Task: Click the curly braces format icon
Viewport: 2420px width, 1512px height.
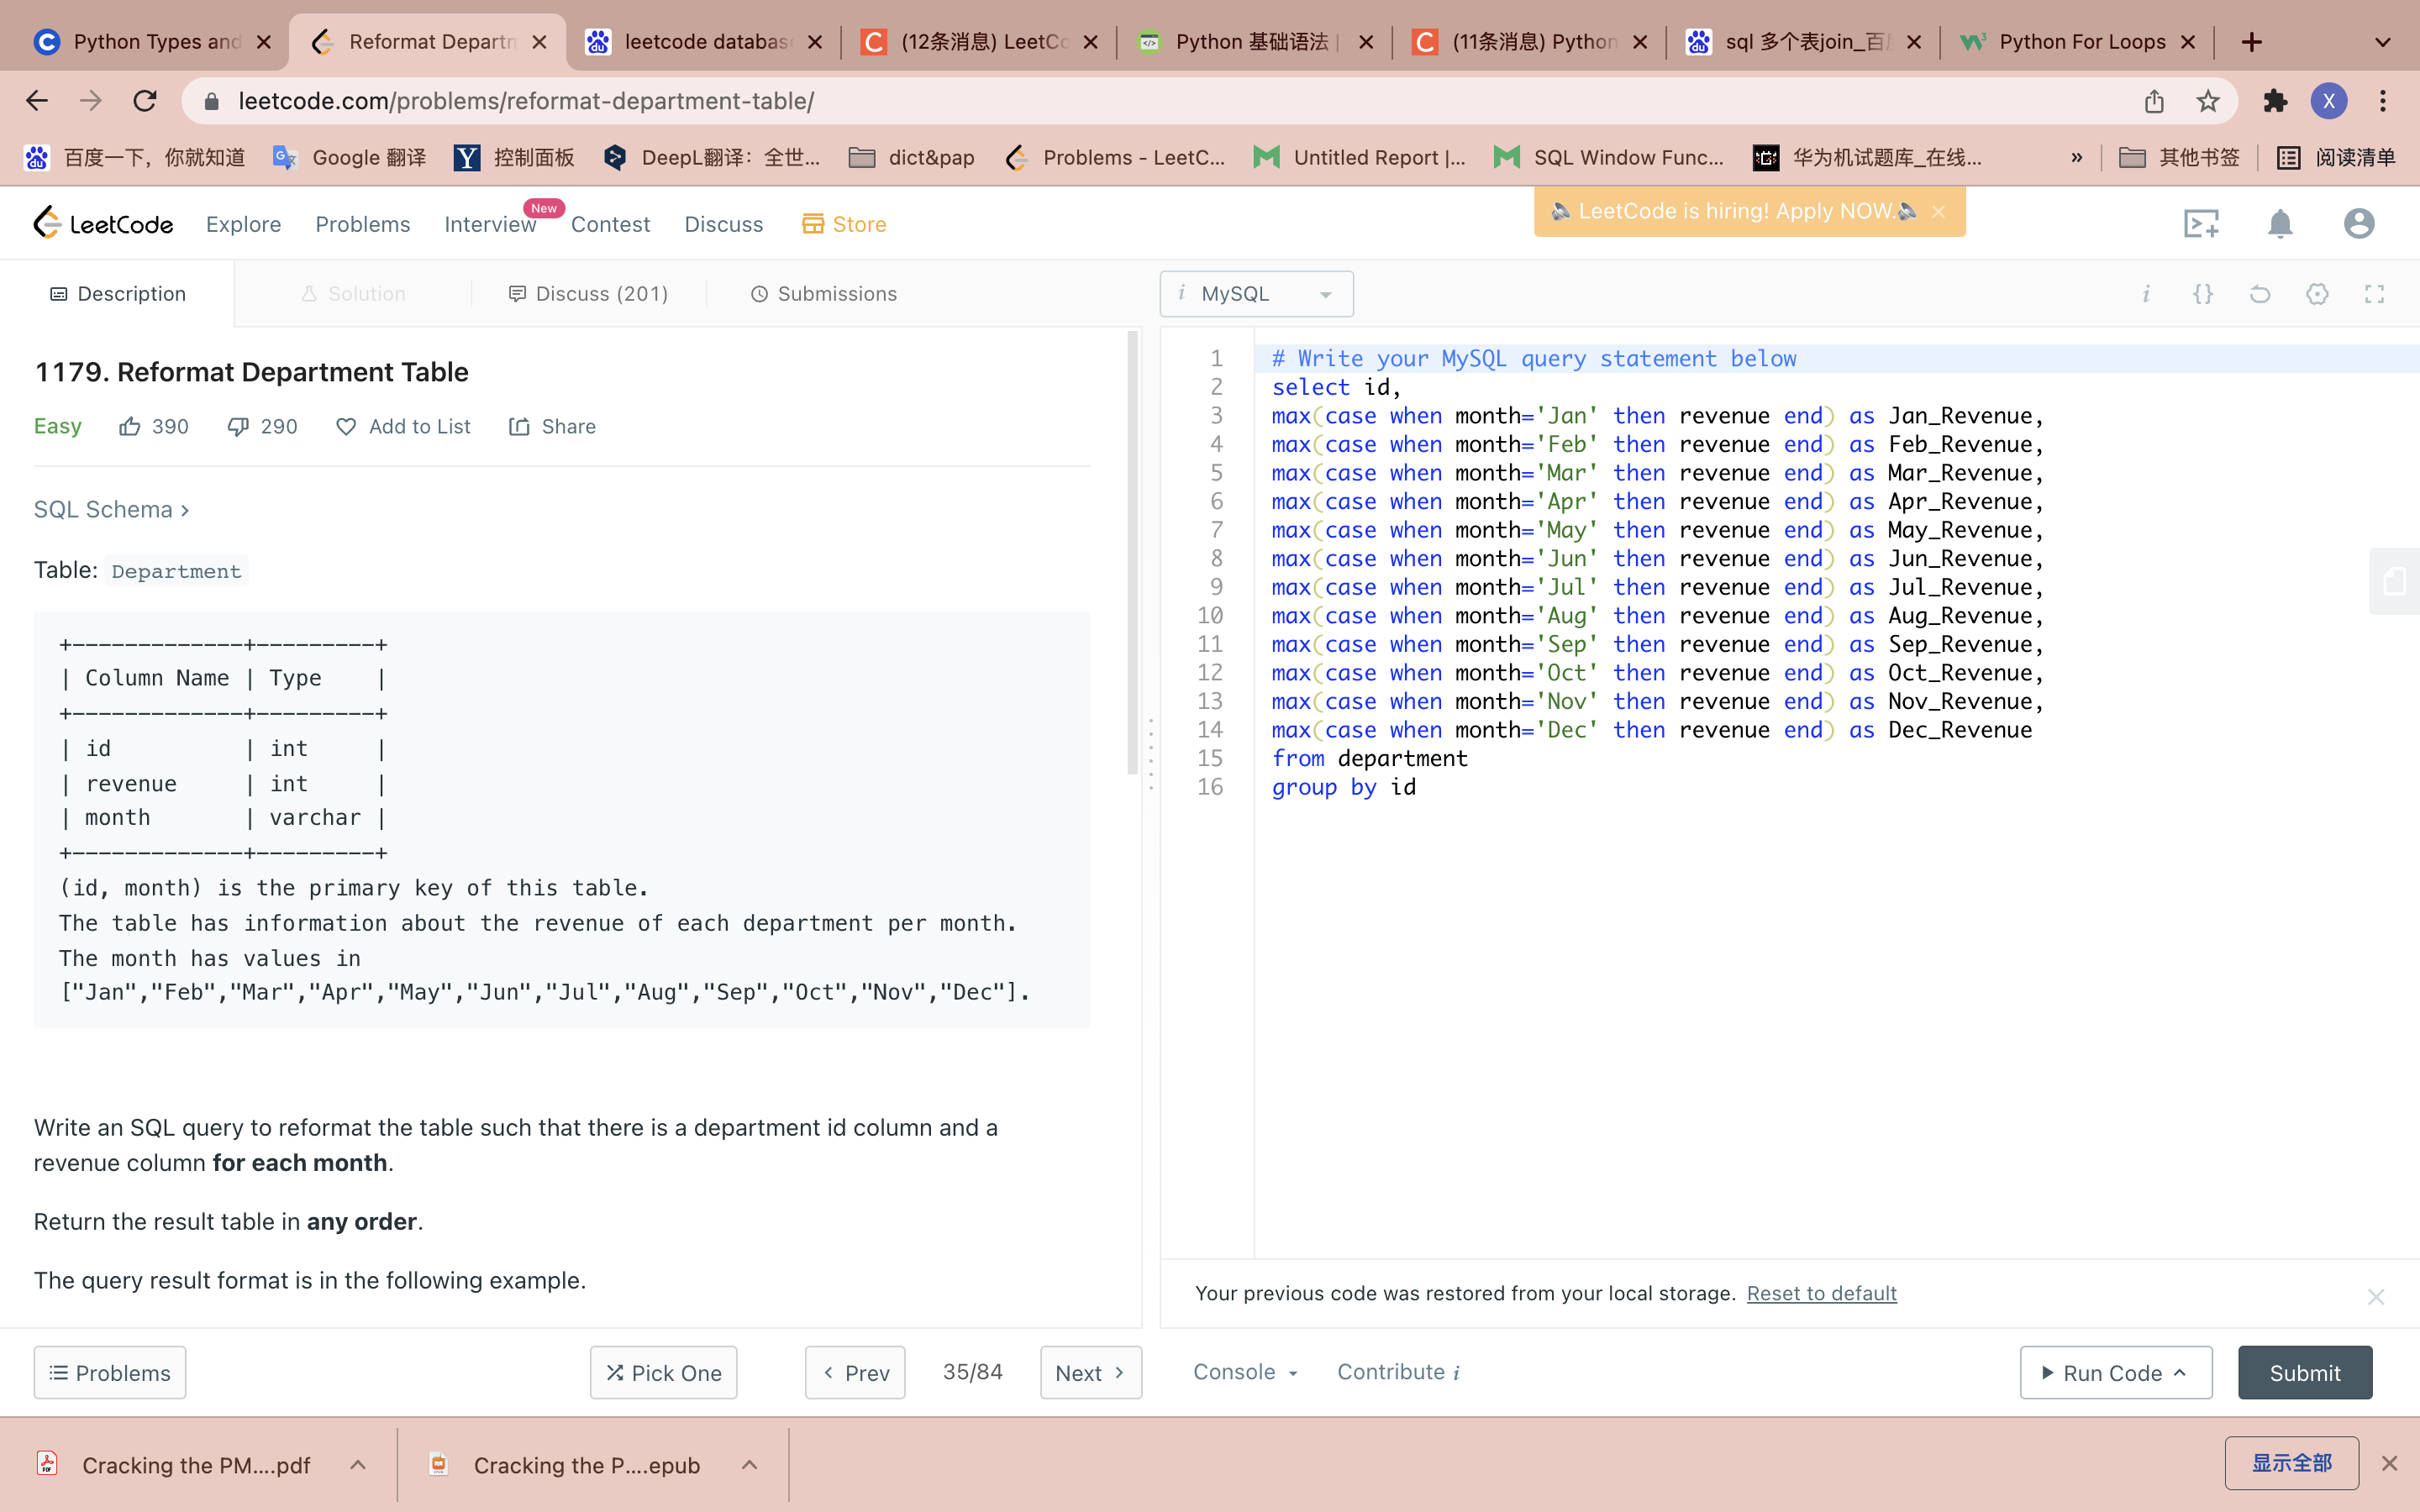Action: coord(2203,294)
